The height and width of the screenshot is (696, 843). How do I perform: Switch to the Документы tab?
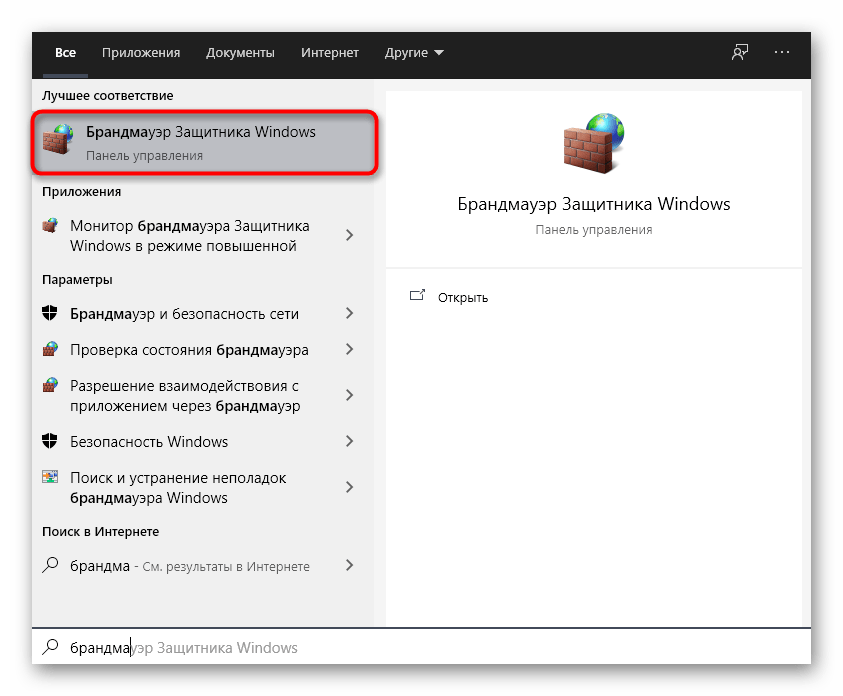(x=240, y=53)
